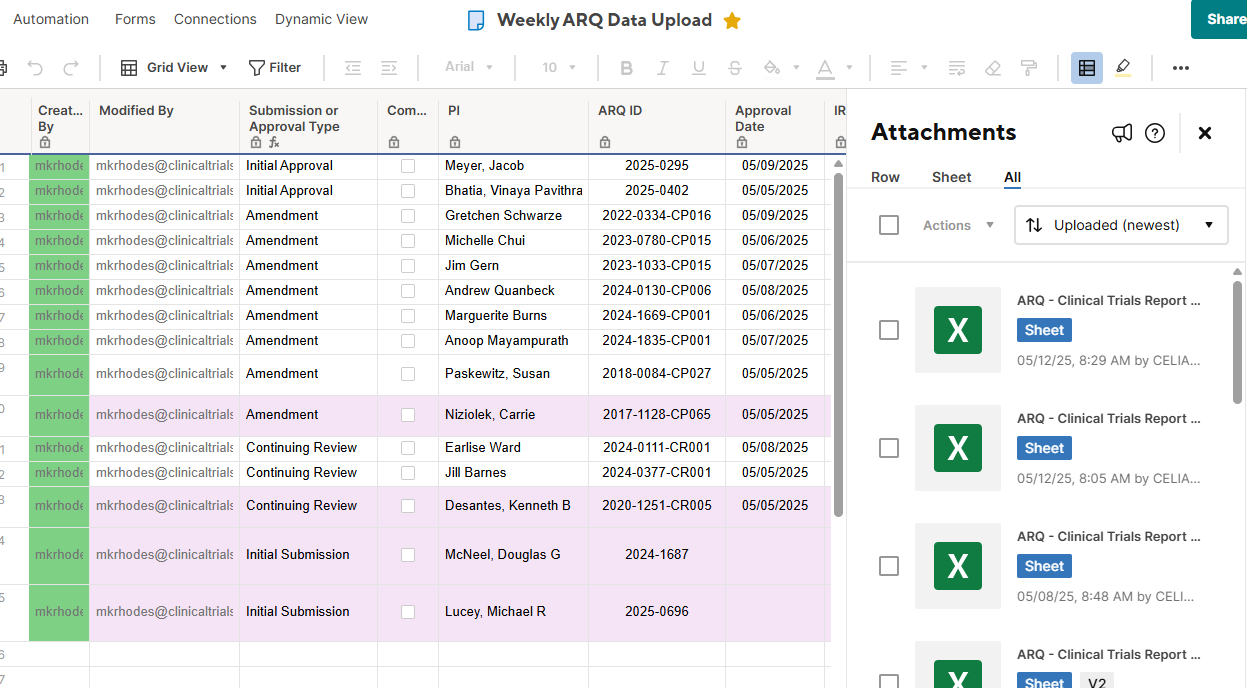Viewport: 1247px width, 688px height.
Task: Close the Attachments panel
Action: 1205,133
